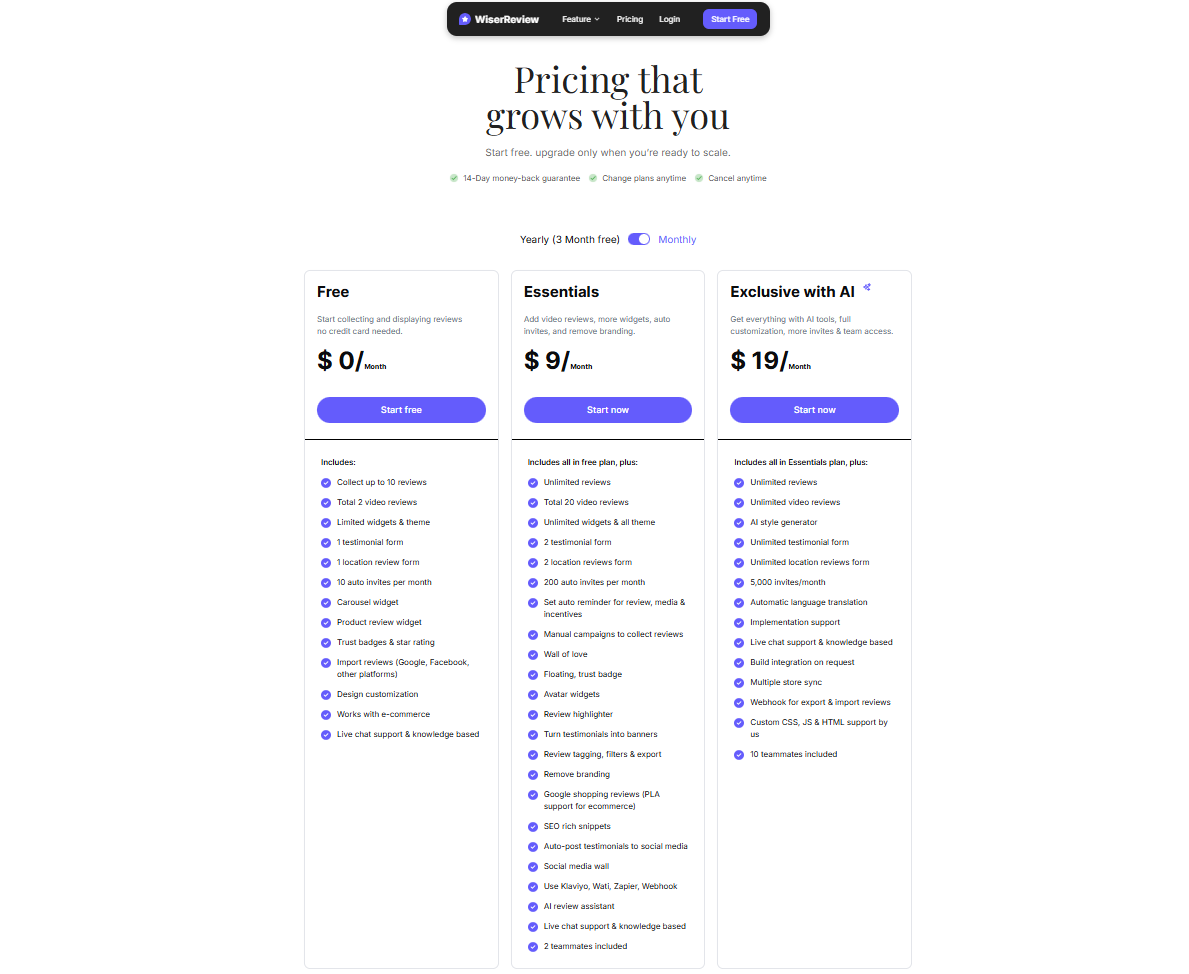Toggle billing from Yearly to Monthly
Screen dimensions: 1189x974
coord(638,239)
